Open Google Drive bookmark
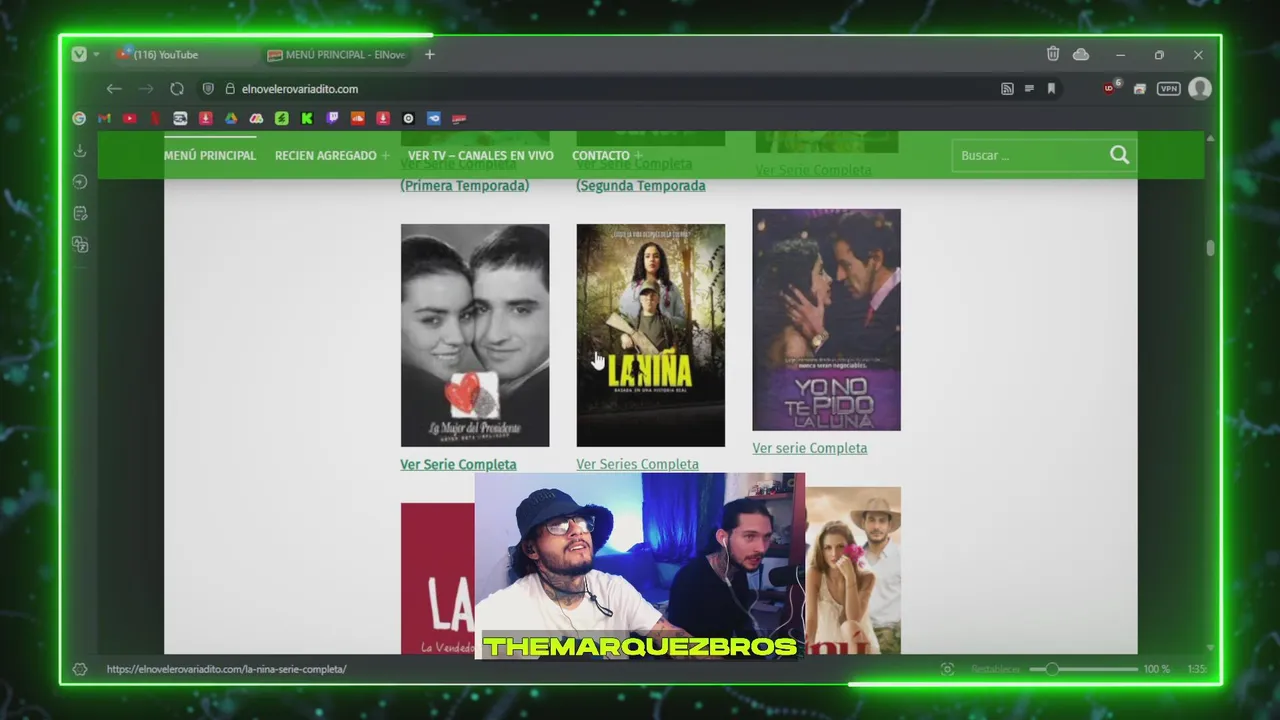This screenshot has width=1280, height=720. pos(231,118)
